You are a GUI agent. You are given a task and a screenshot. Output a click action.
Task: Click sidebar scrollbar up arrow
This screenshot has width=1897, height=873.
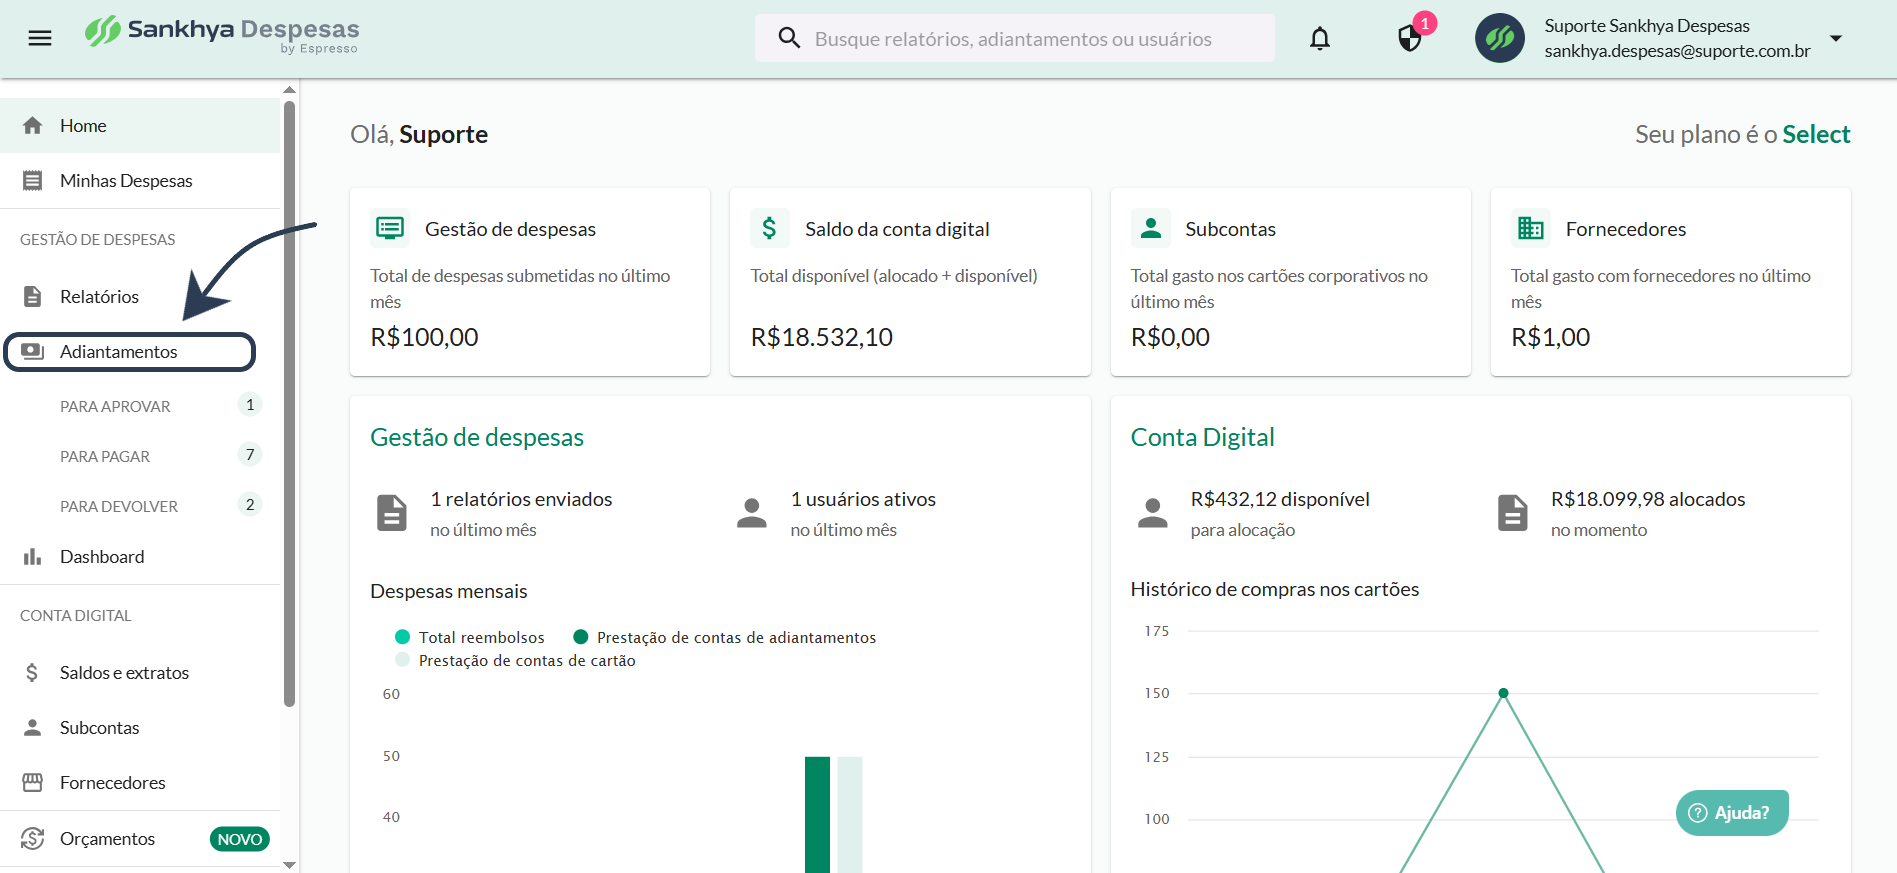pos(289,90)
